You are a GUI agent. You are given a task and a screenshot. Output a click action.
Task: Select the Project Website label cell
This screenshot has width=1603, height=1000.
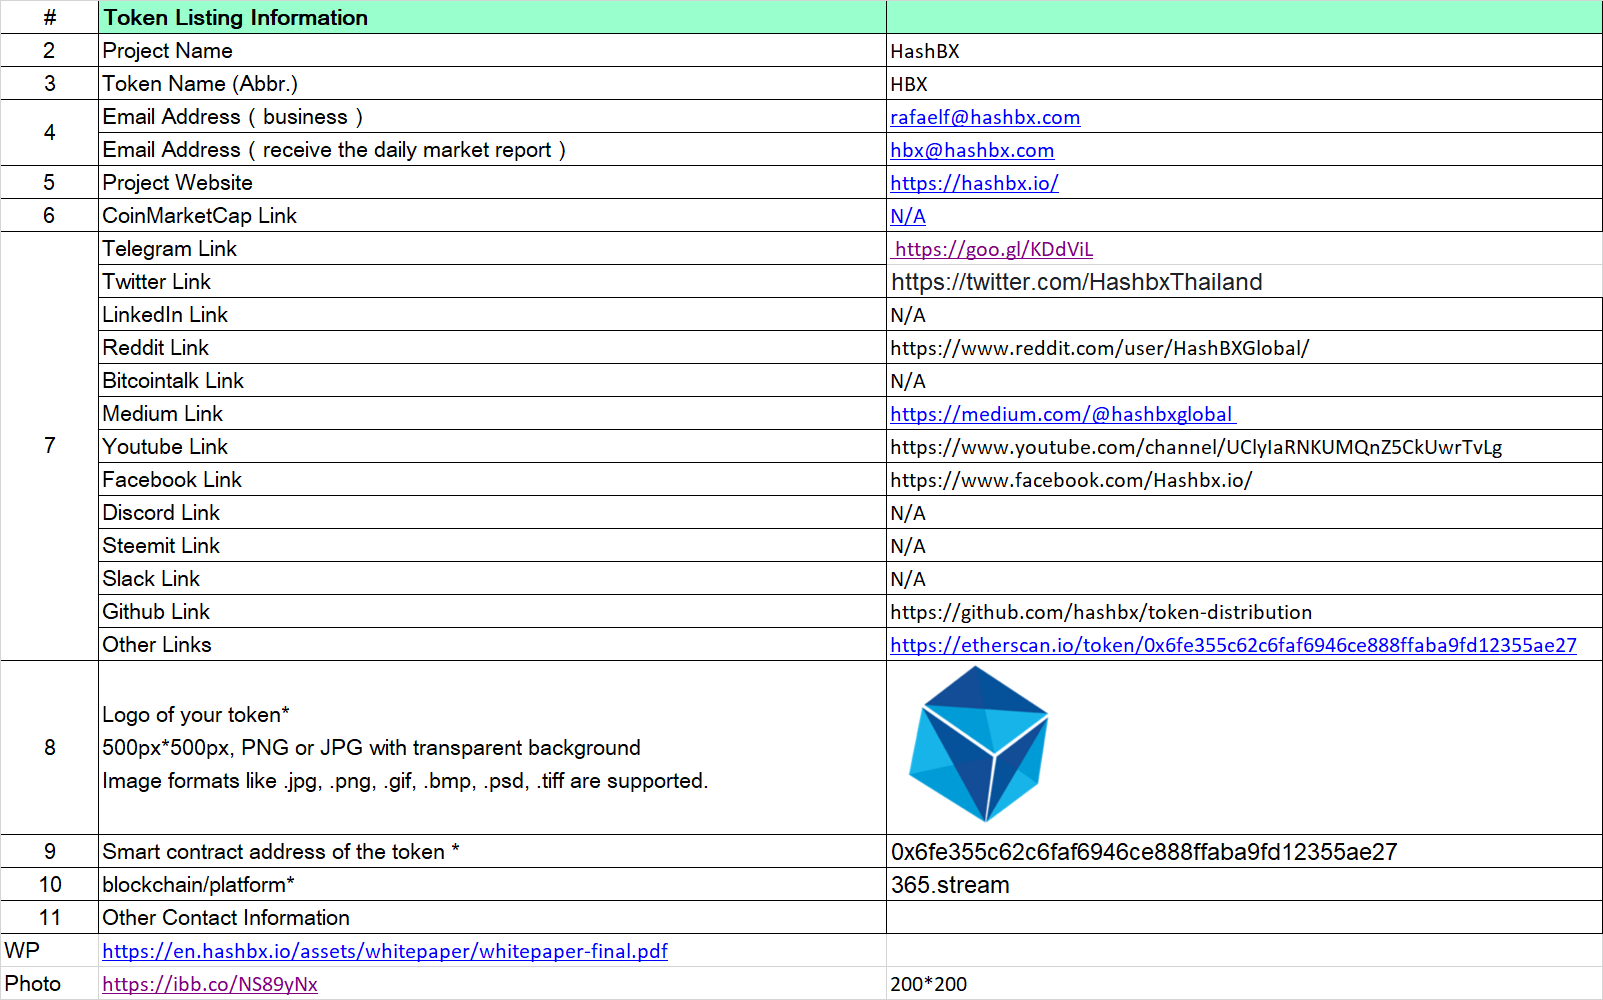point(492,182)
